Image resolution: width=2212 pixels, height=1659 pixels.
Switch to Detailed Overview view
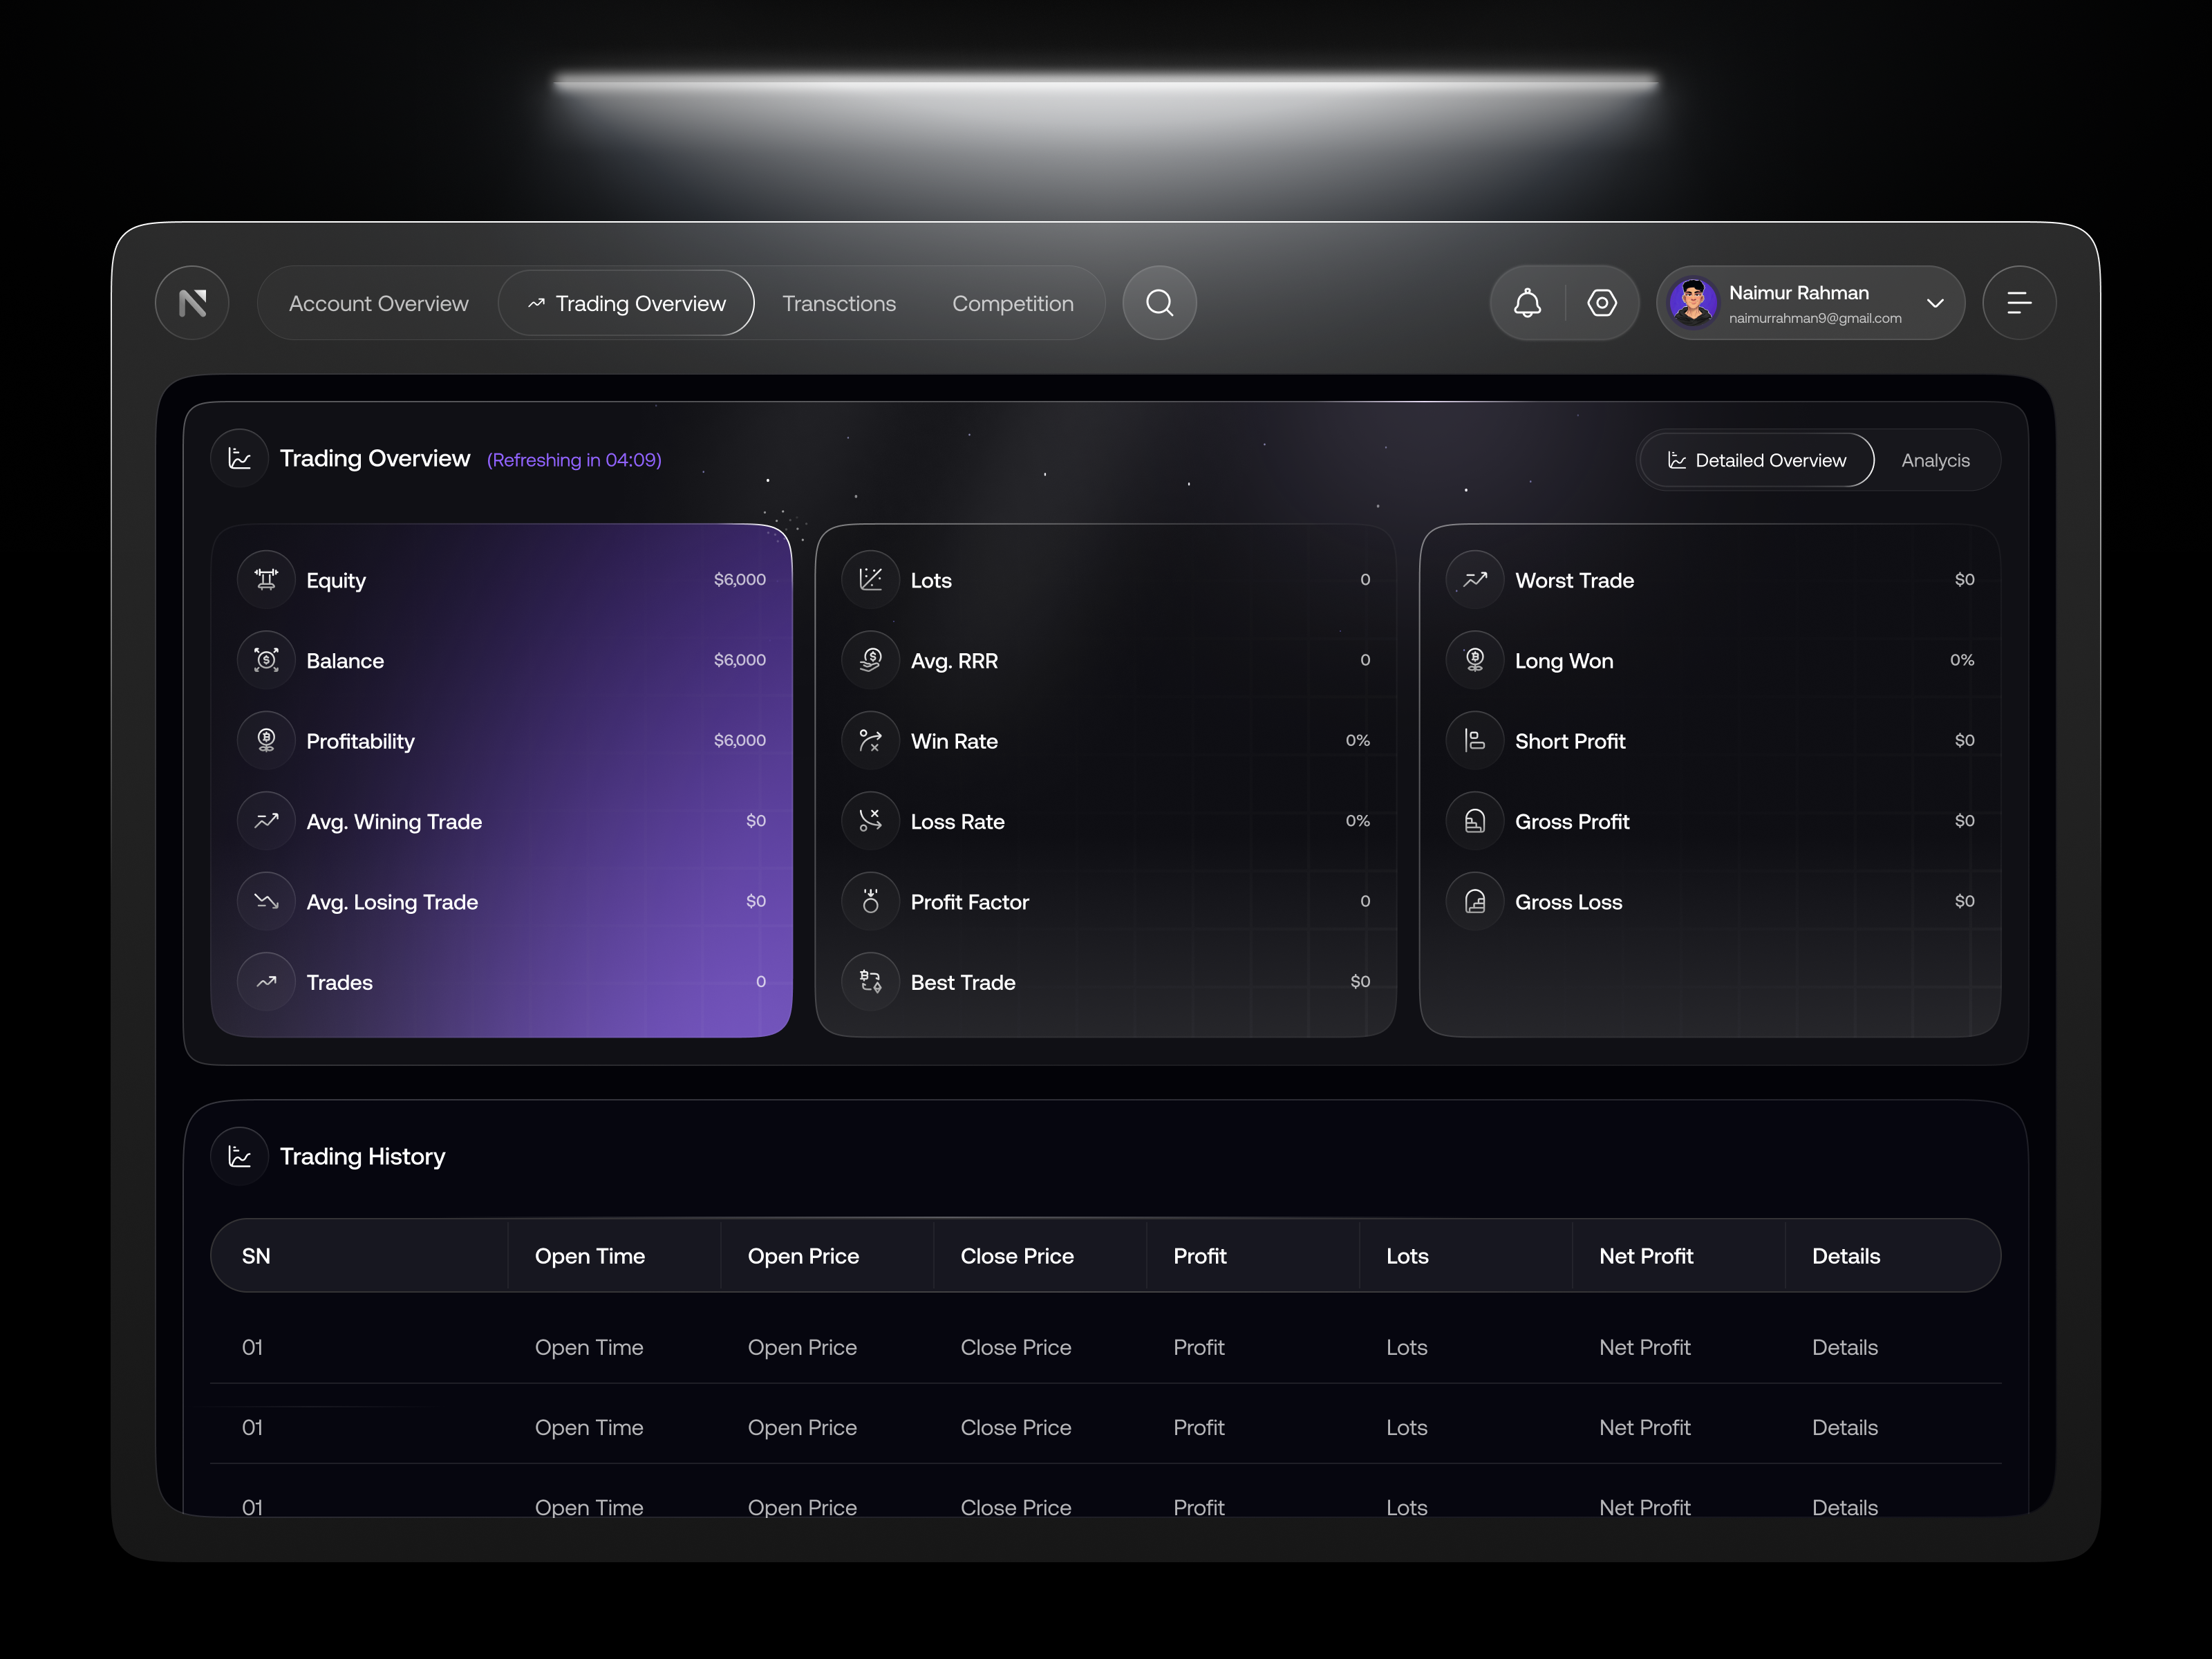tap(1757, 460)
